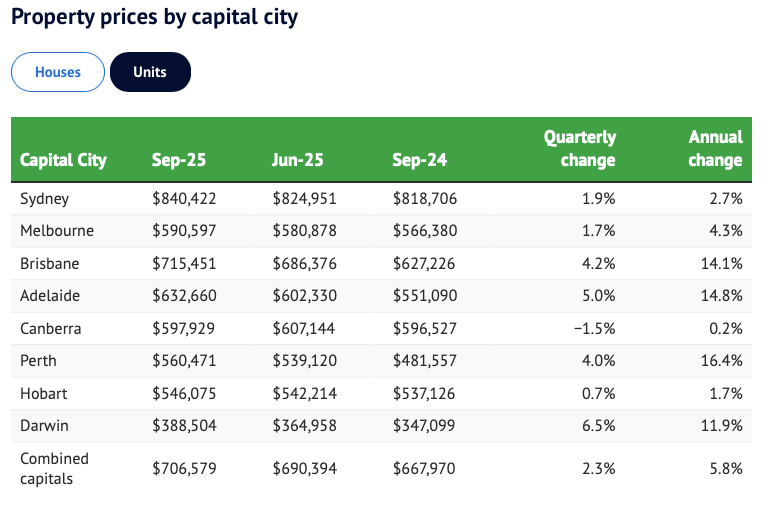The image size is (768, 510).
Task: Click the Capital City column header
Action: tap(63, 160)
